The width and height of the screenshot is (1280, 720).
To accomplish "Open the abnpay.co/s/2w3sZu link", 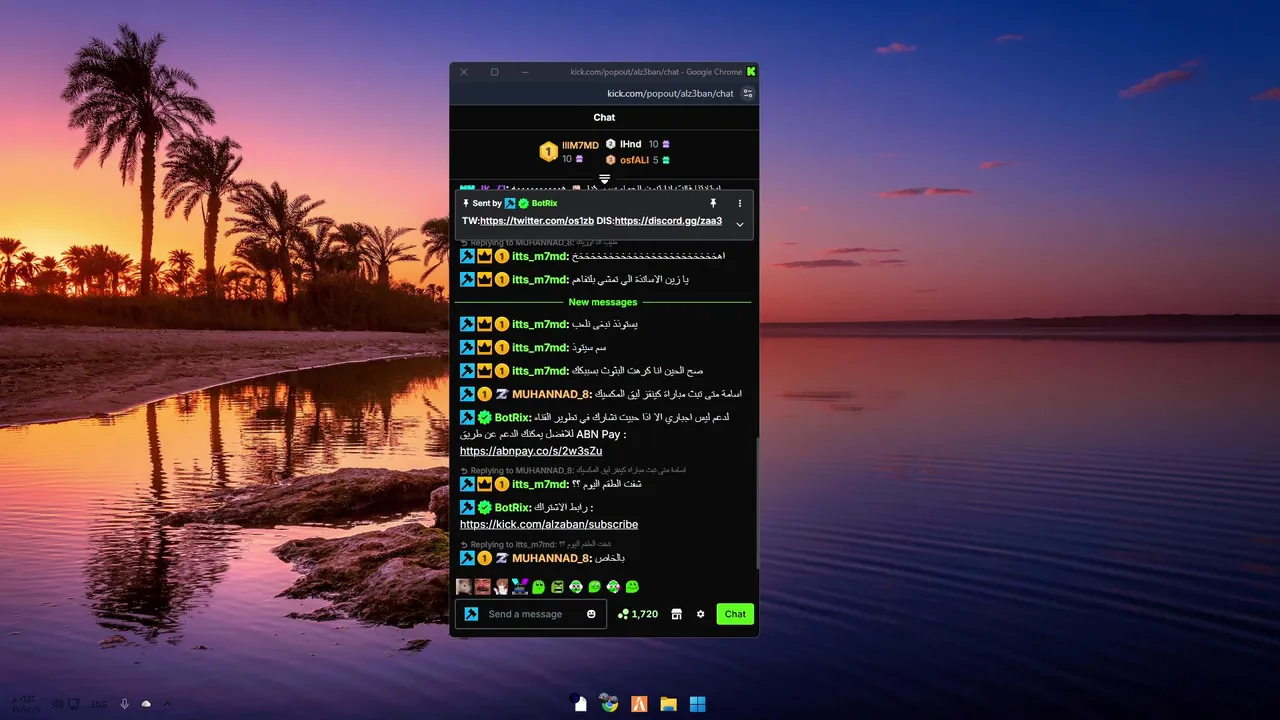I will 531,451.
